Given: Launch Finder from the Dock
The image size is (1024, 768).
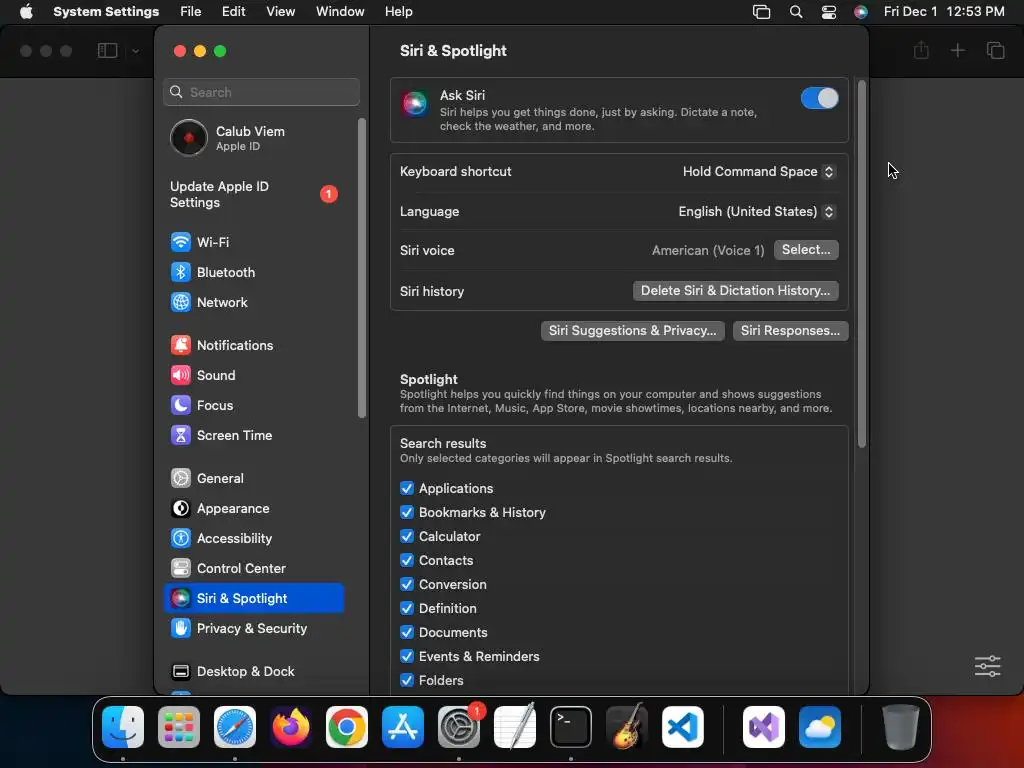Looking at the screenshot, I should coord(123,727).
